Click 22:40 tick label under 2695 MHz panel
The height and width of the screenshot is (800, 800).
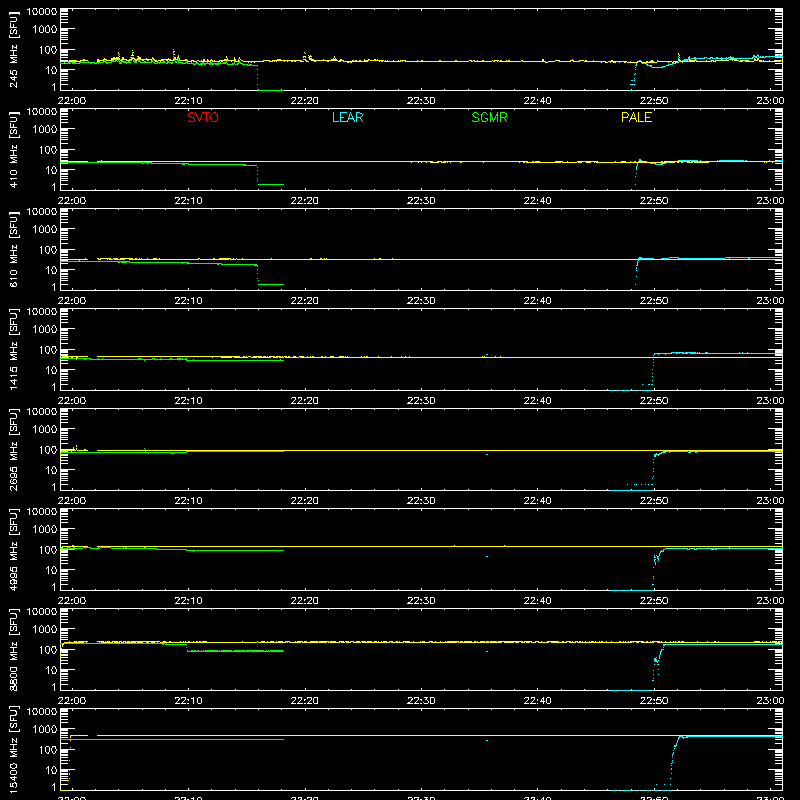[537, 501]
